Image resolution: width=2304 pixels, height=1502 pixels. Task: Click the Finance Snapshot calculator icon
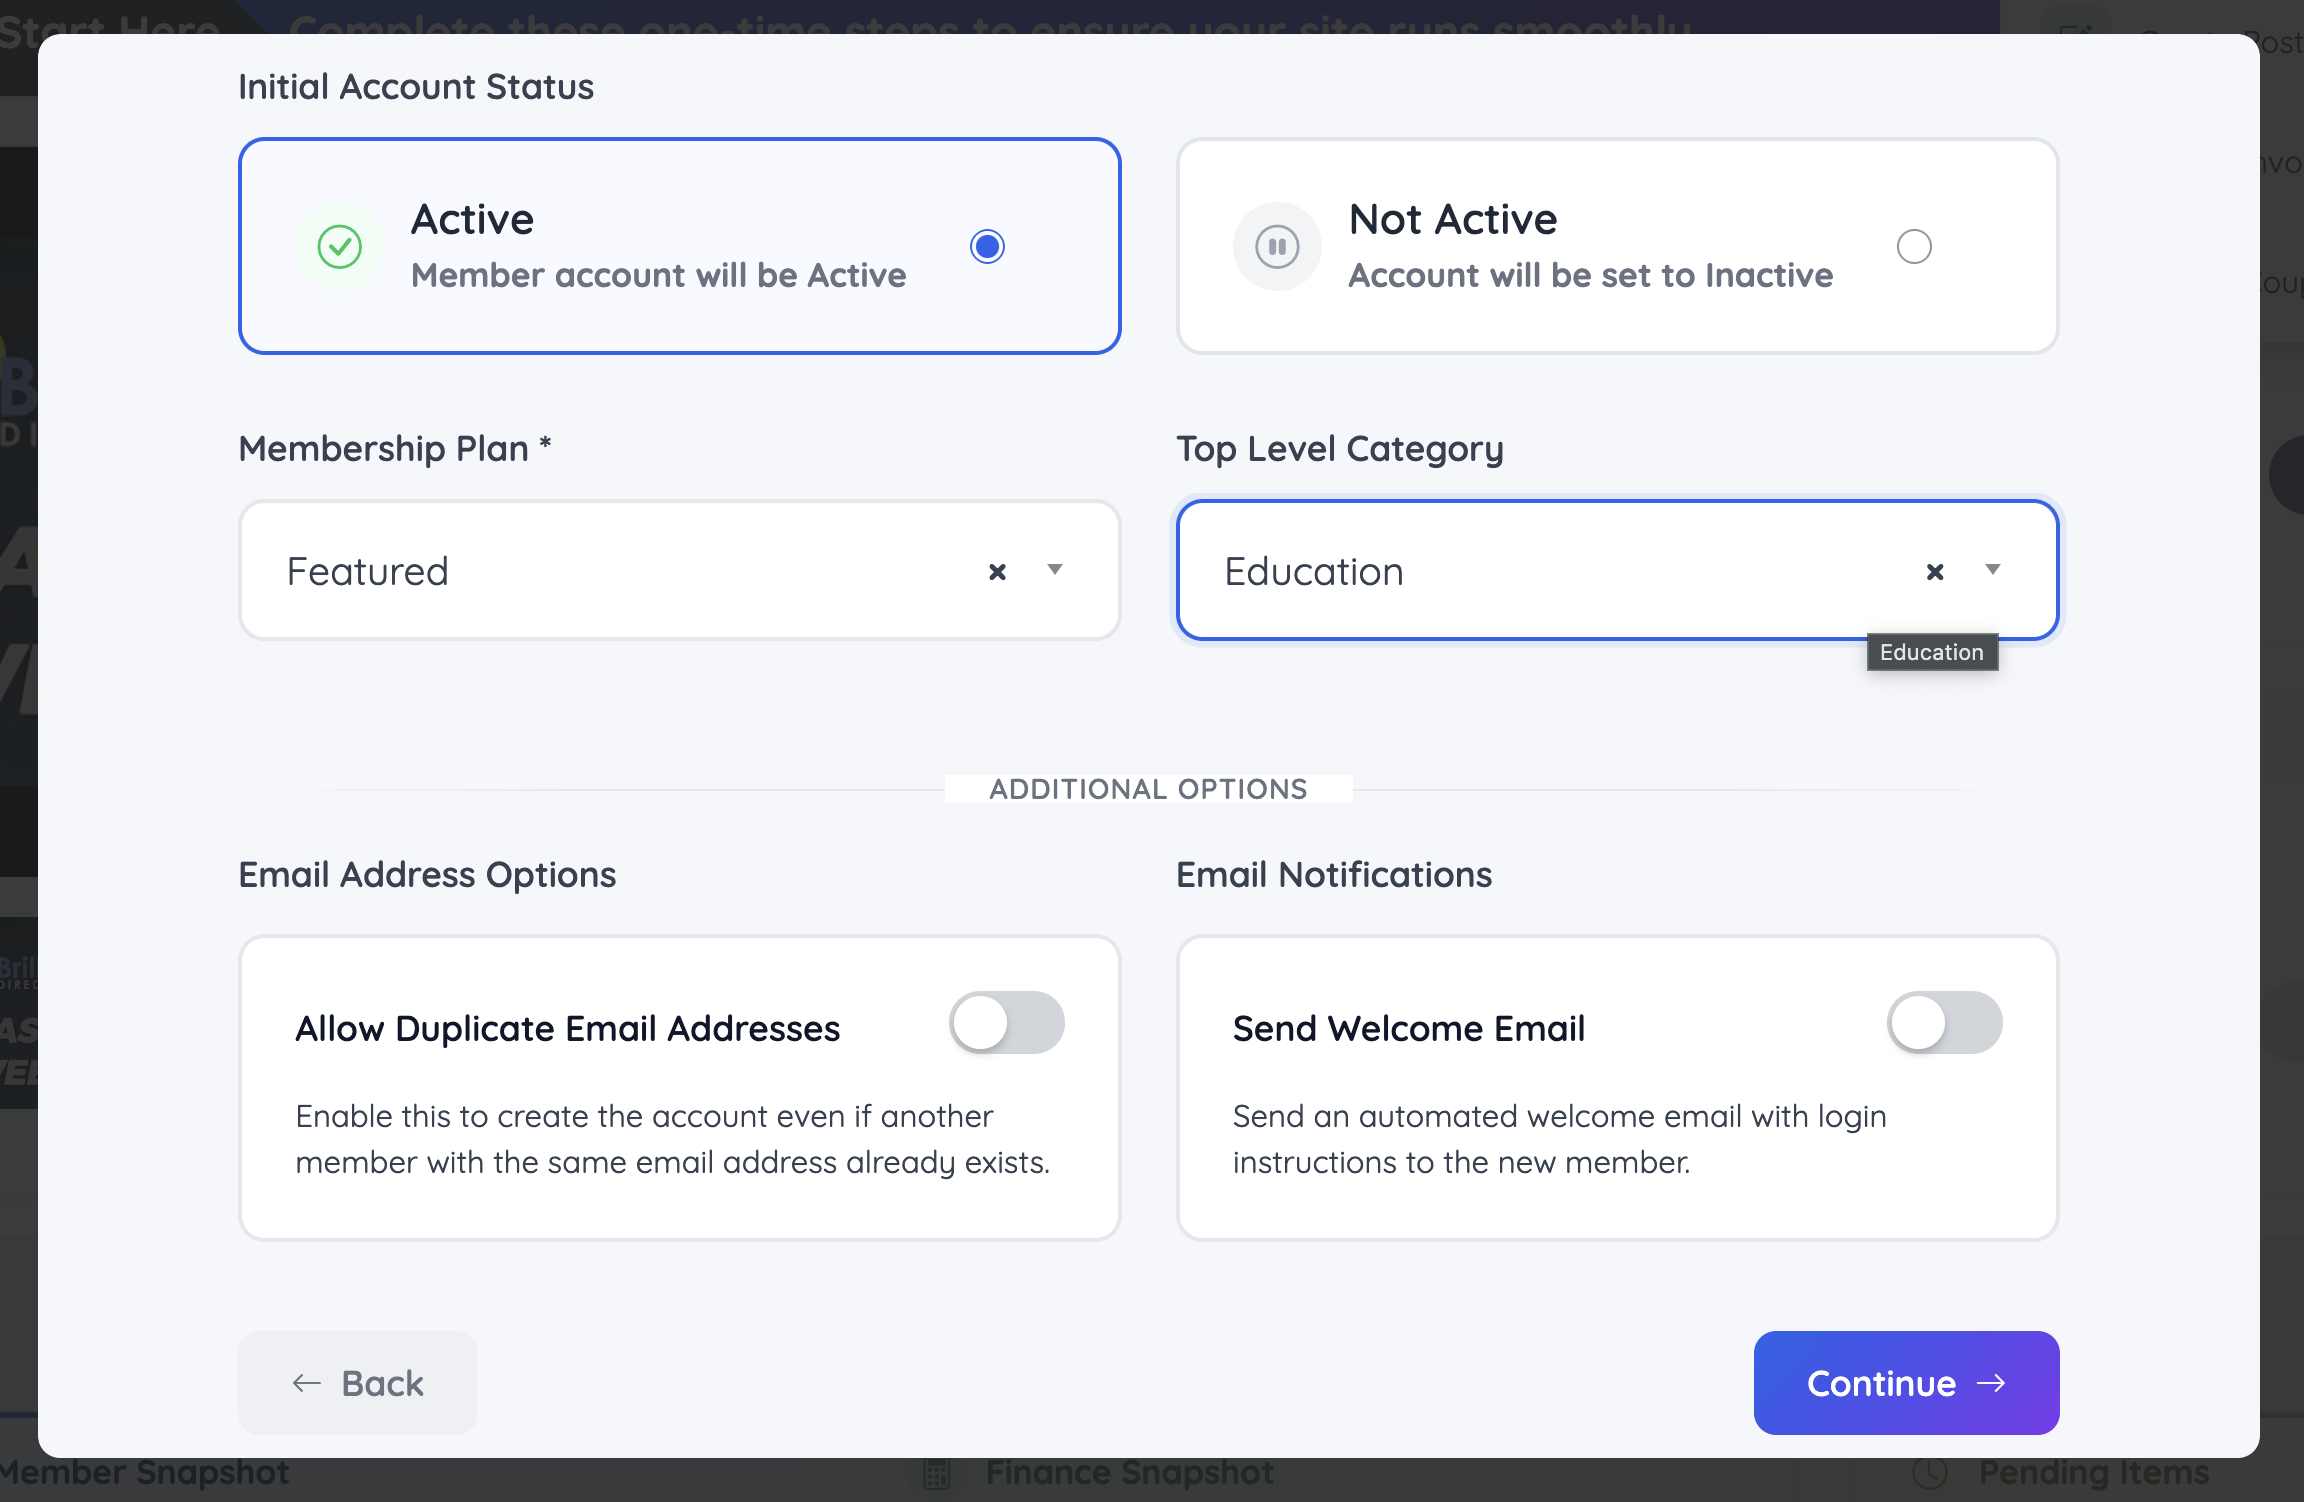coord(937,1473)
